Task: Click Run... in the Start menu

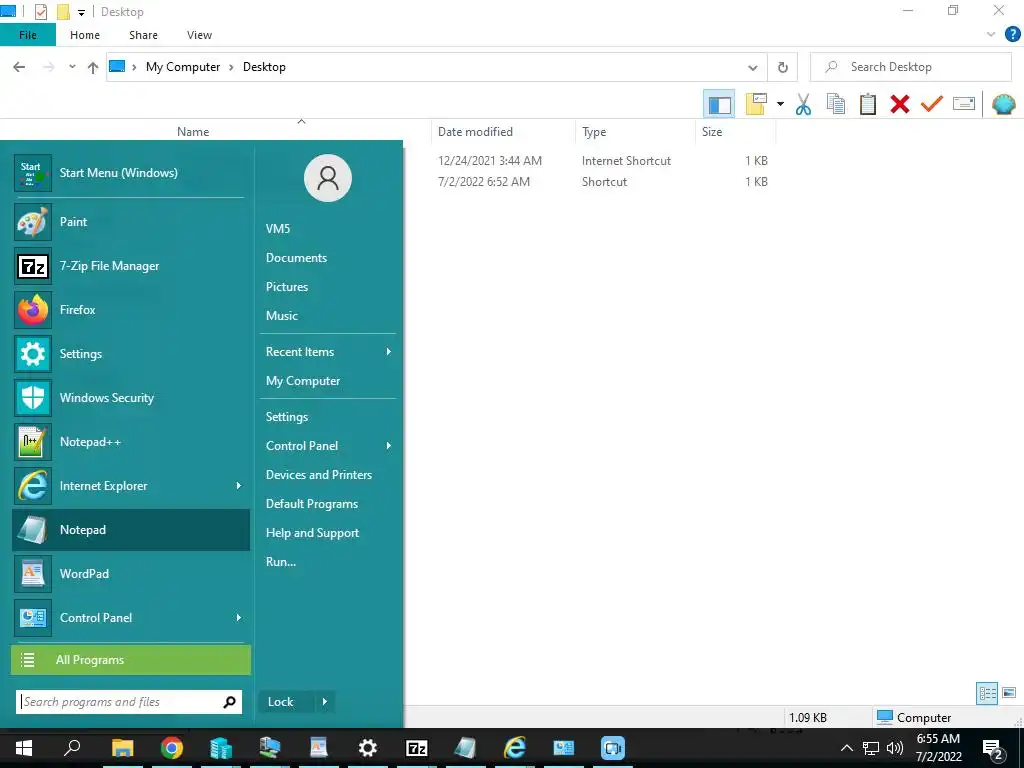Action: click(x=281, y=562)
